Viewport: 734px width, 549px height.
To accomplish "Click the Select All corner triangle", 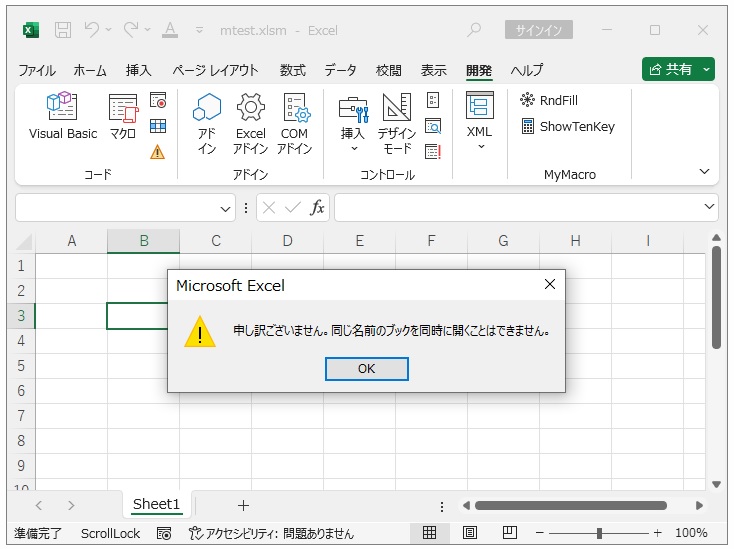I will pos(24,242).
